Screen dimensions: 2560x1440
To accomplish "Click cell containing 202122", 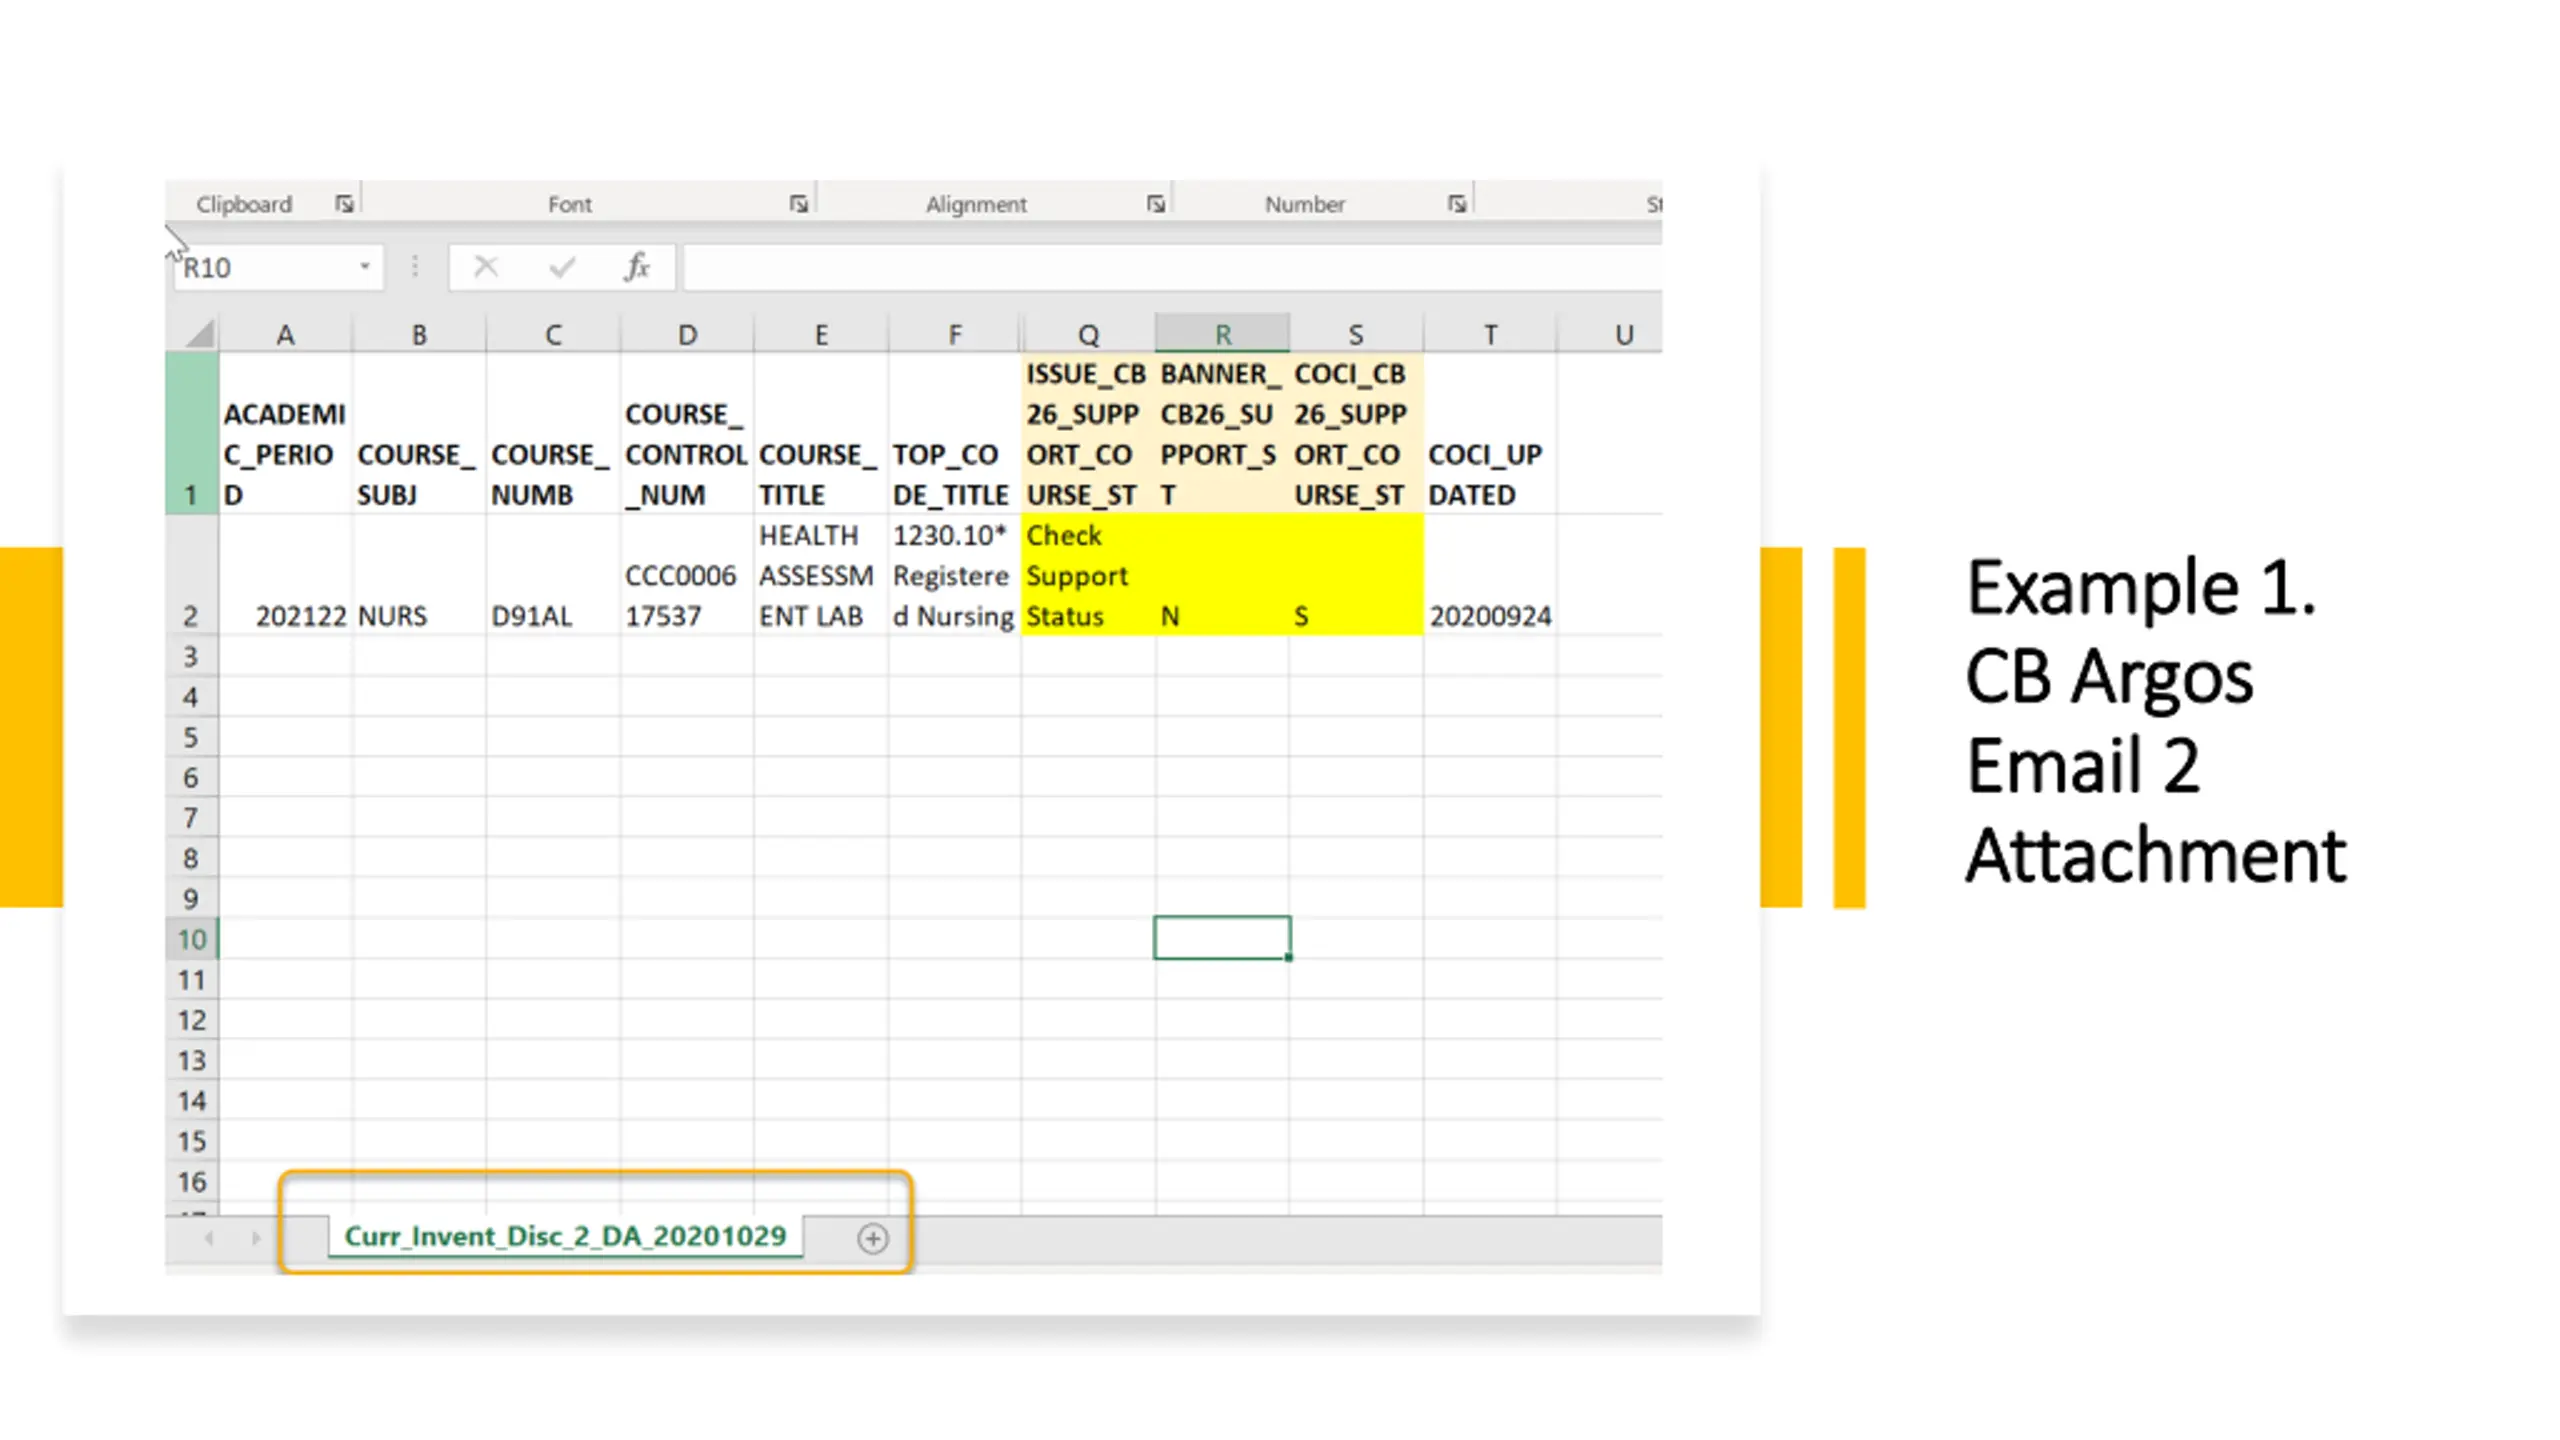I will click(x=285, y=575).
